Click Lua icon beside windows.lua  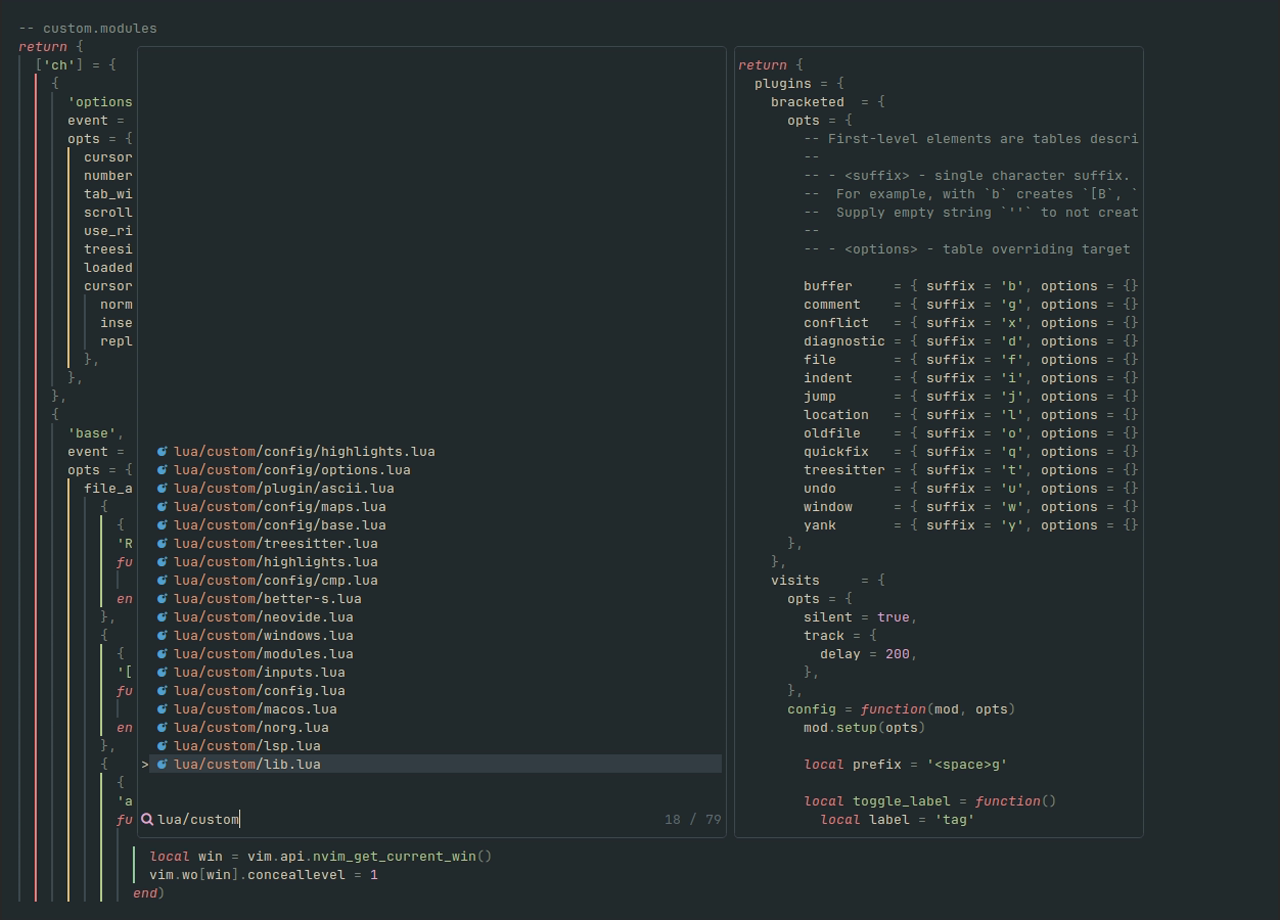coord(162,635)
